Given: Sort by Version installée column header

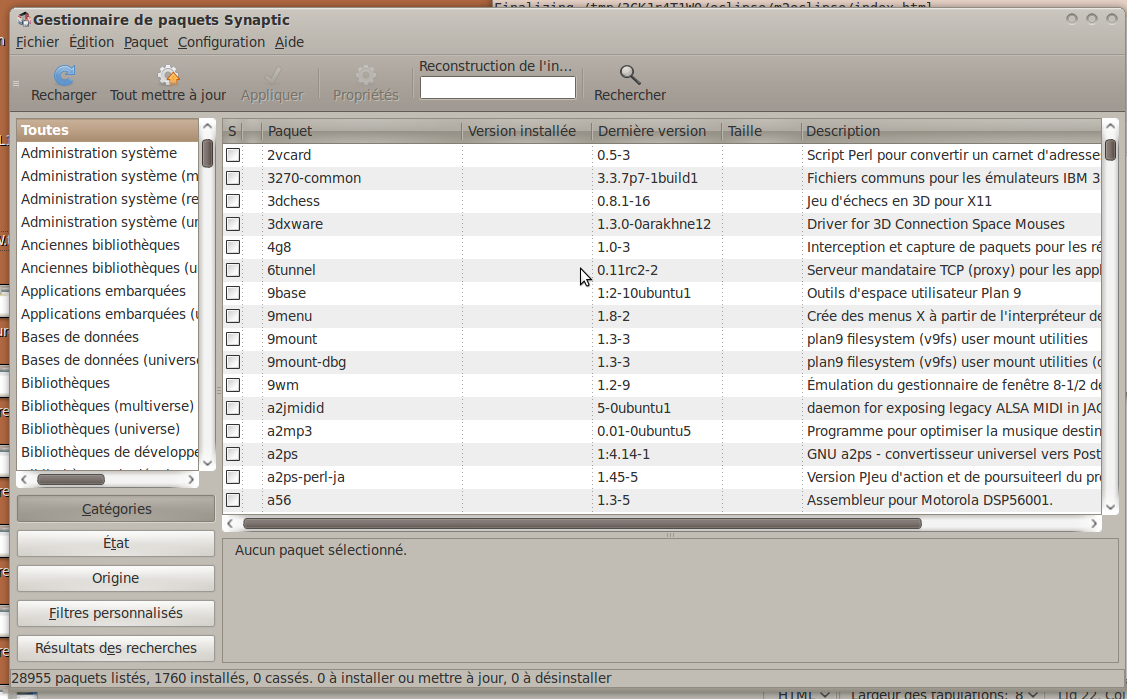Looking at the screenshot, I should [x=527, y=131].
